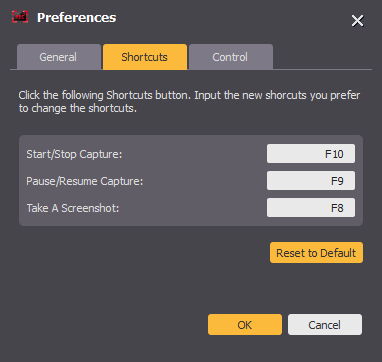This screenshot has height=362, width=382.
Task: Click the Pause/Resume Capture label
Action: [x=85, y=181]
